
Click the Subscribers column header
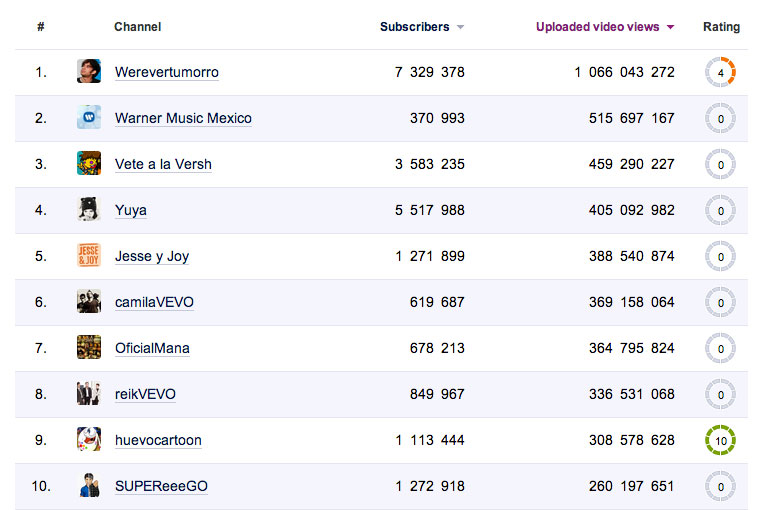(x=414, y=27)
